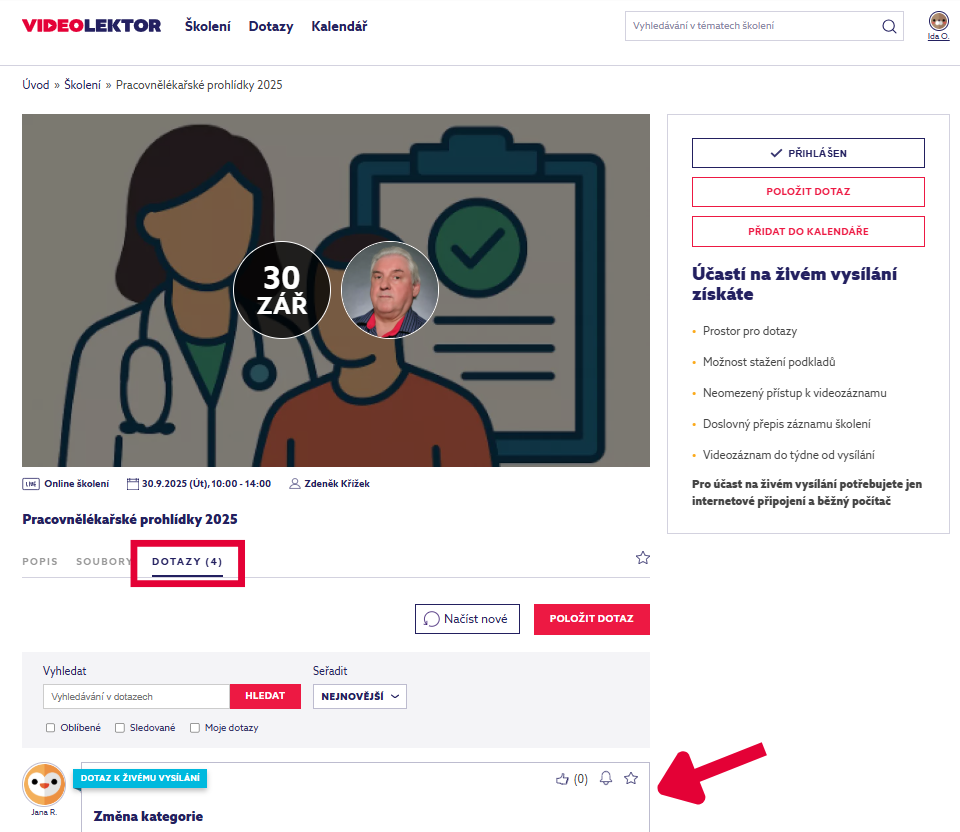Expand the Nejnovější sort dropdown
The height and width of the screenshot is (832, 960).
pyautogui.click(x=360, y=696)
